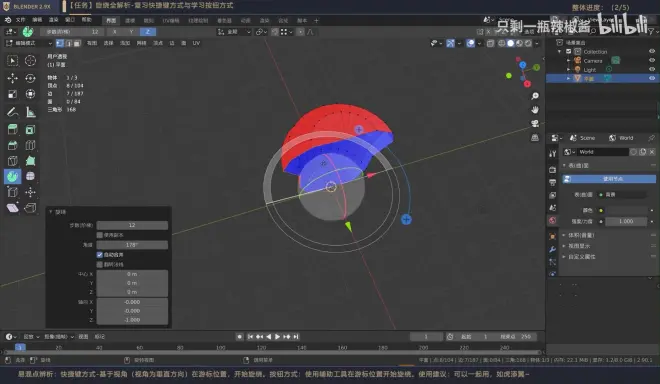The image size is (660, 384).
Task: Adjust the 强度/力度 strength slider
Action: pos(626,221)
